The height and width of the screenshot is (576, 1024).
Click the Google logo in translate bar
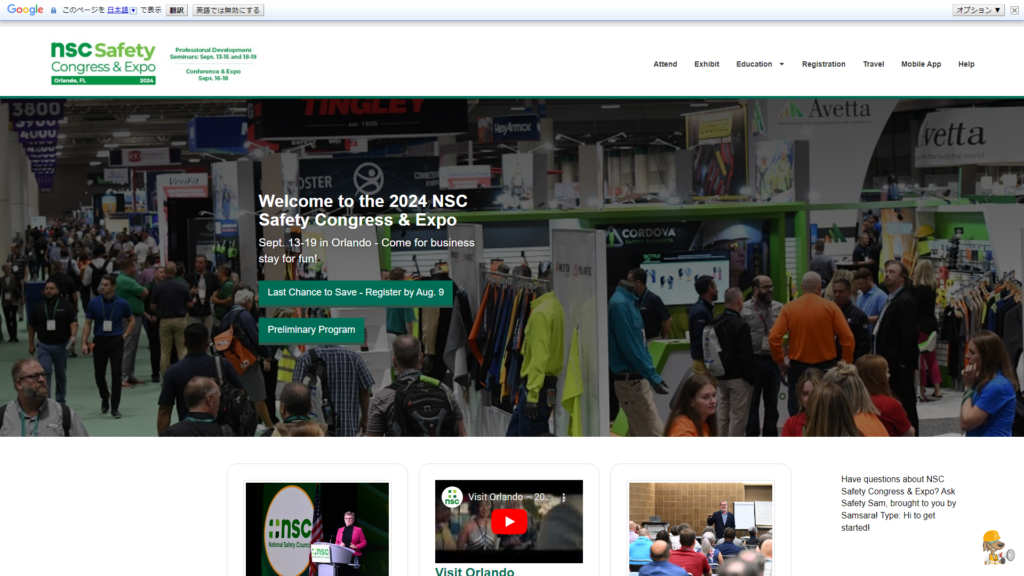25,10
